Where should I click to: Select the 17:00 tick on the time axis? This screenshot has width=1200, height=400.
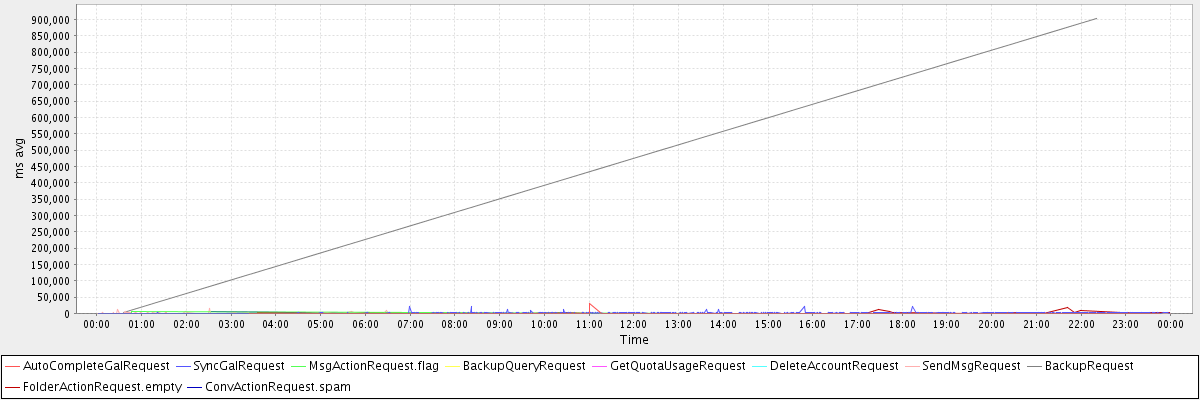click(x=857, y=324)
